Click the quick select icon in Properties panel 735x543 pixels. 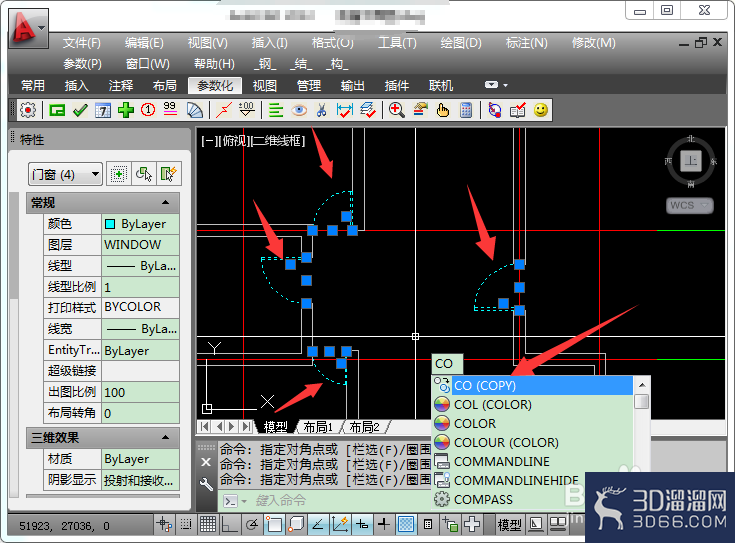tap(169, 174)
